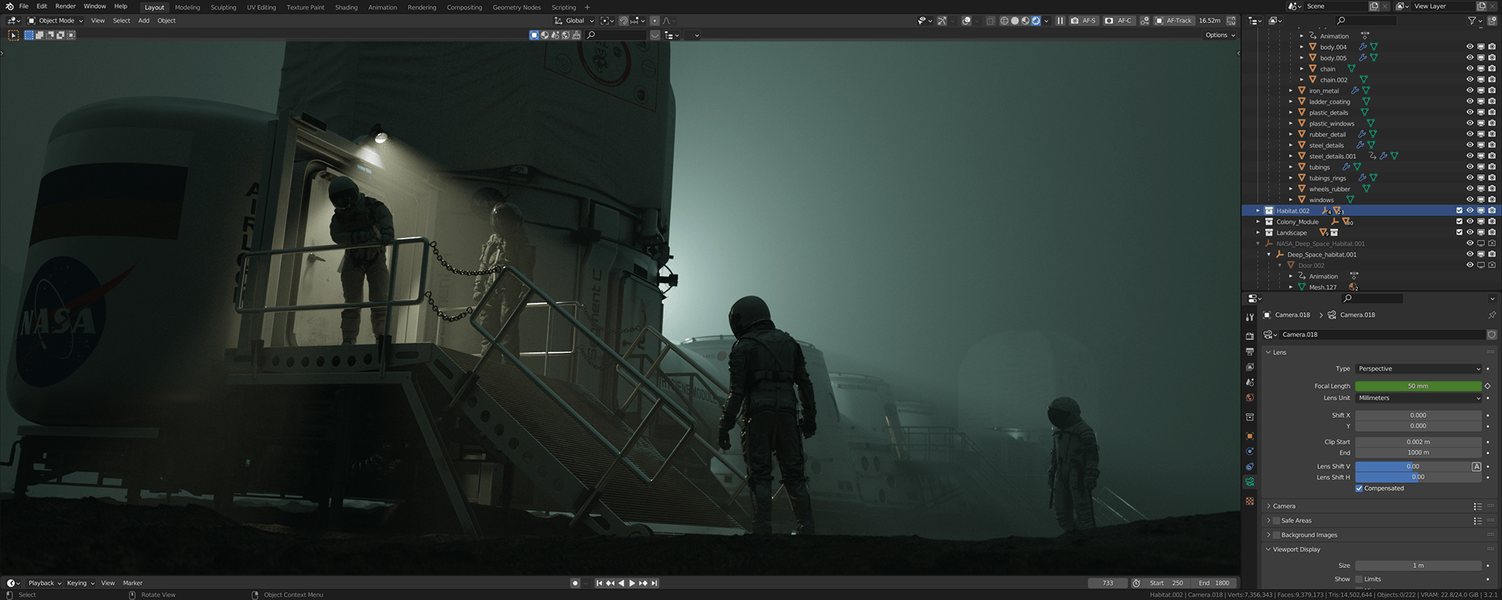Click the play animation button
The height and width of the screenshot is (600, 1502).
[x=631, y=583]
